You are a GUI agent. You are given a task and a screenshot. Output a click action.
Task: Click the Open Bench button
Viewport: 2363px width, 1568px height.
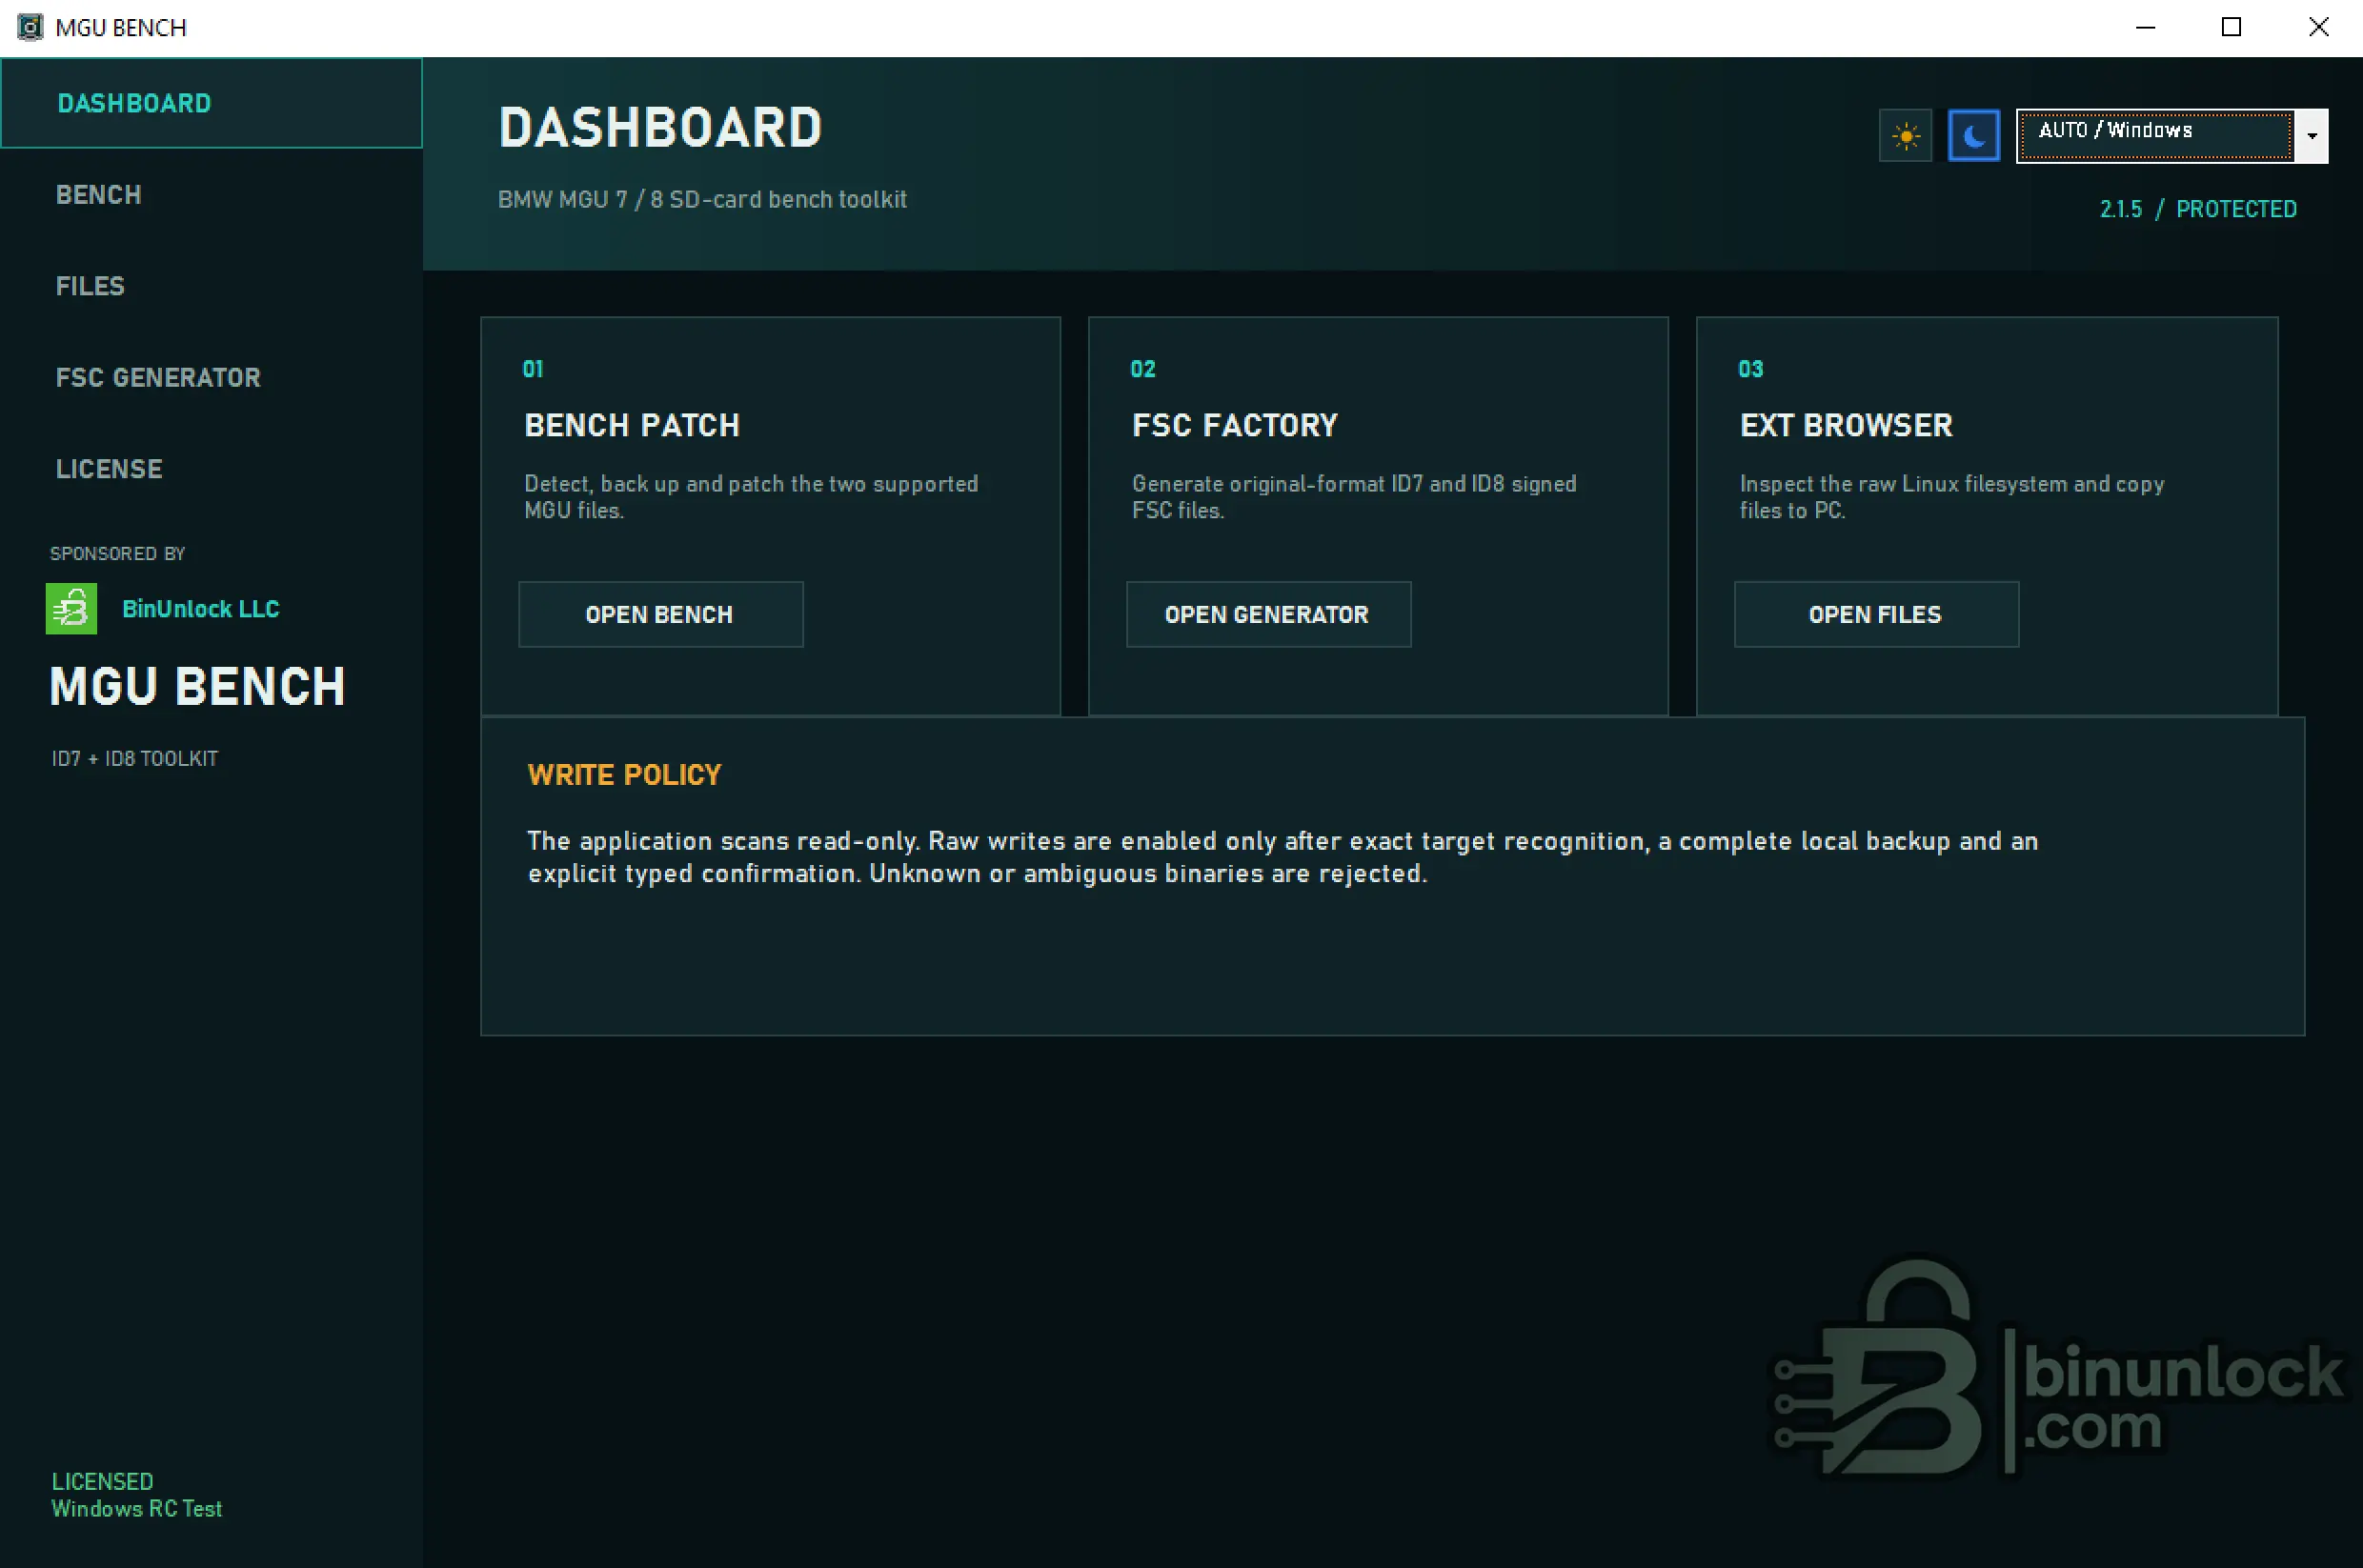[x=660, y=614]
